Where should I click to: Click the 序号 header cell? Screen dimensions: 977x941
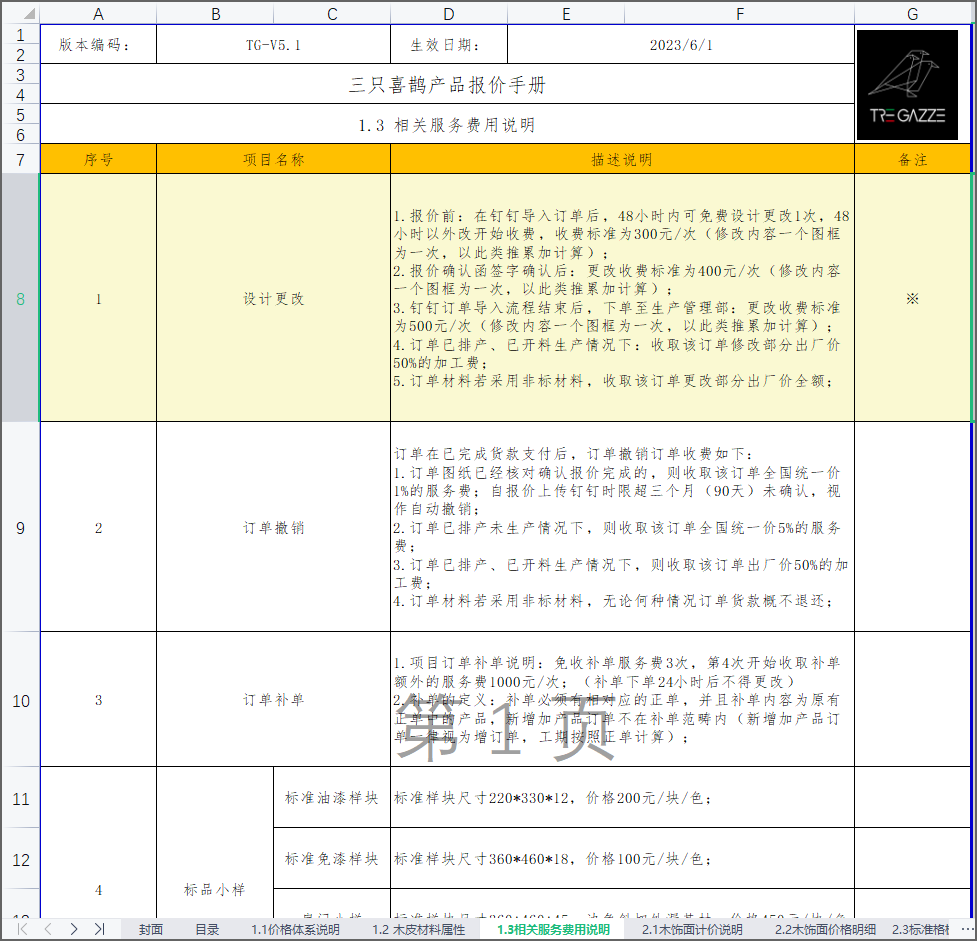pyautogui.click(x=98, y=159)
